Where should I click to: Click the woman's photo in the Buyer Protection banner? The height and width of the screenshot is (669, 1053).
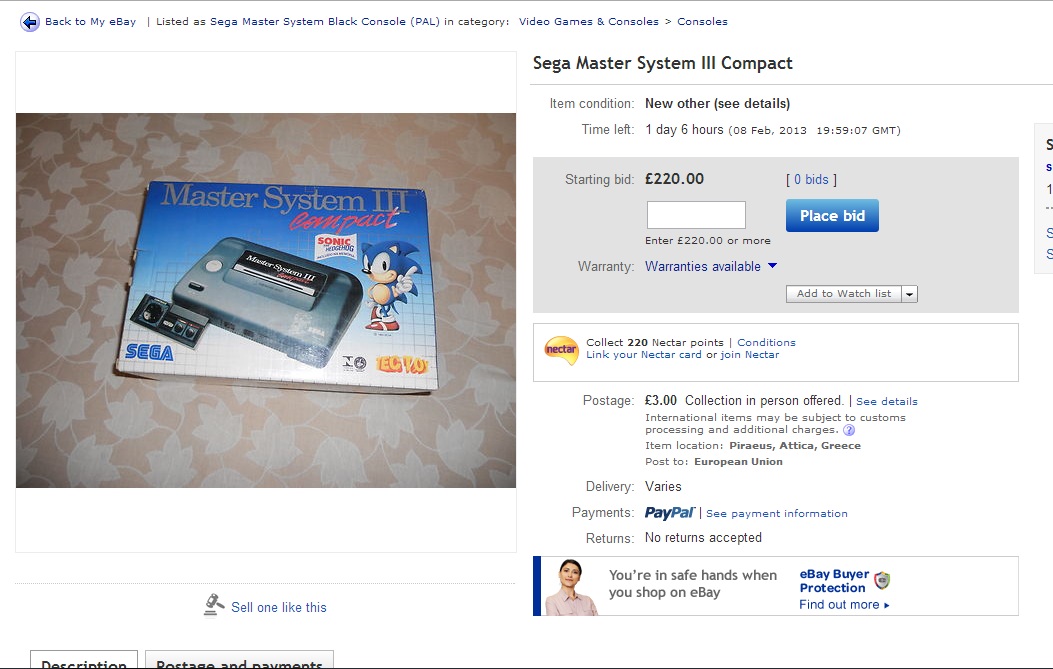click(569, 586)
